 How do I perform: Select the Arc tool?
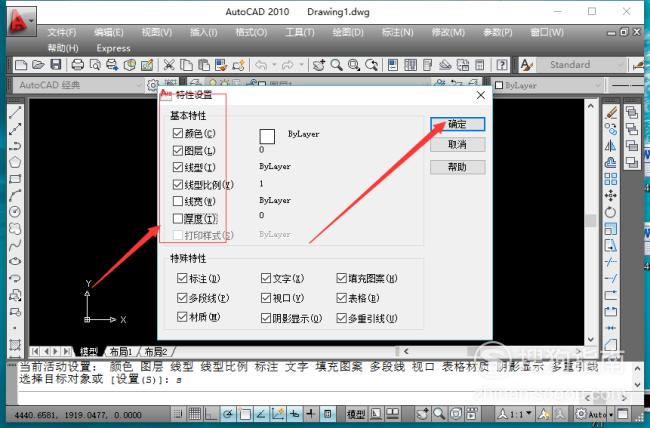click(x=15, y=195)
